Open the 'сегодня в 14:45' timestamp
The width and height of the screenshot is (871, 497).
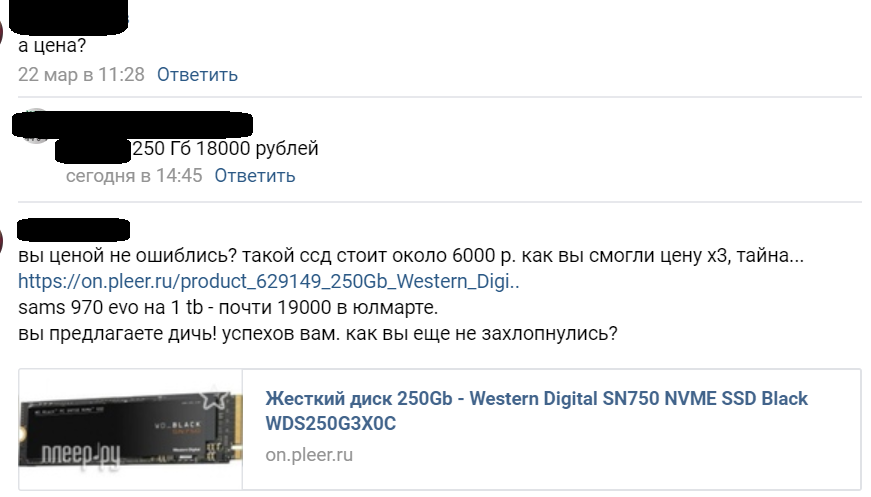tap(134, 175)
